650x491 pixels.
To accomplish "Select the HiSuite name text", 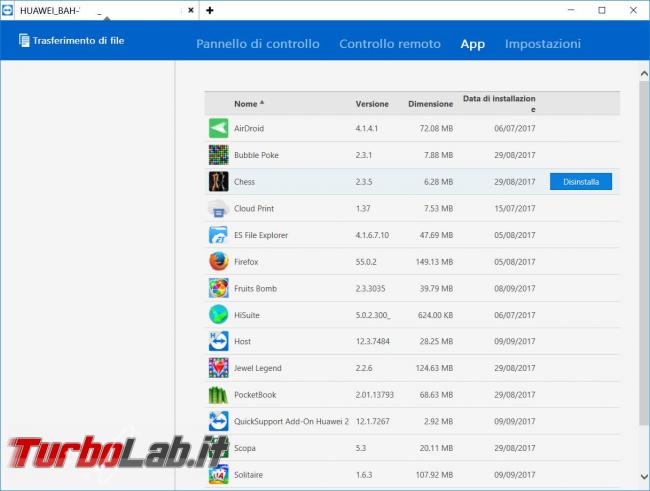I will point(247,315).
